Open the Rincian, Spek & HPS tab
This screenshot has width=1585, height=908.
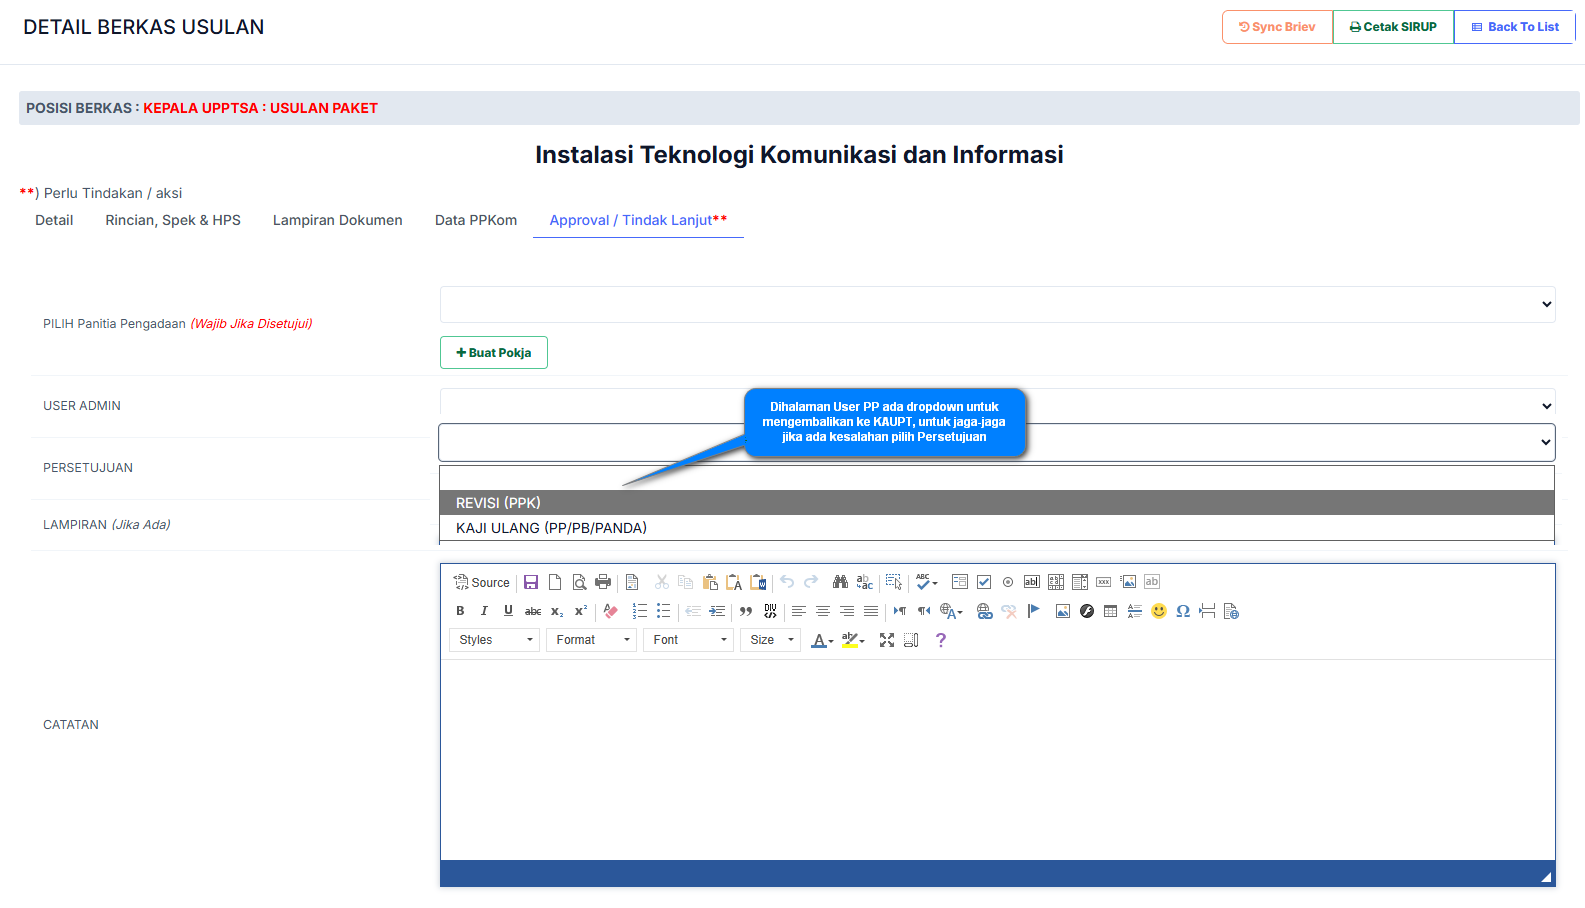(173, 220)
